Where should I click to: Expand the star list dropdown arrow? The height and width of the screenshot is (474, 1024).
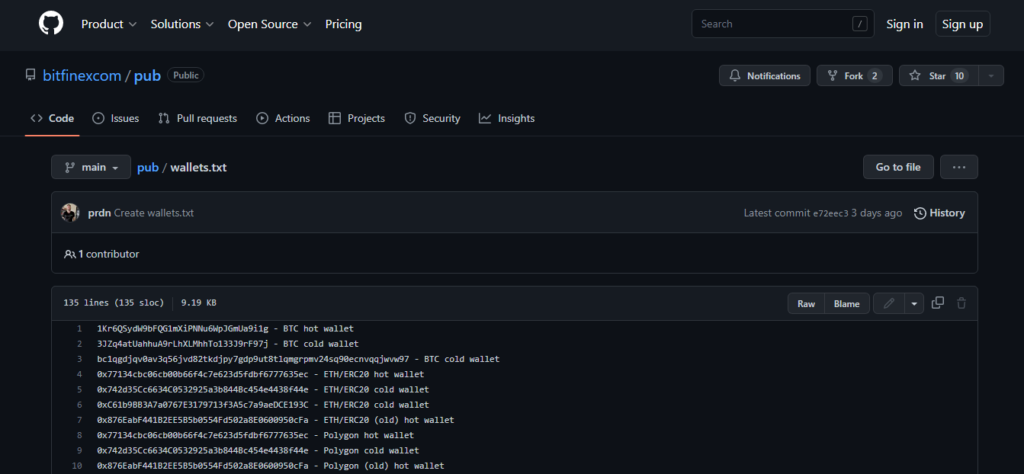pyautogui.click(x=990, y=76)
